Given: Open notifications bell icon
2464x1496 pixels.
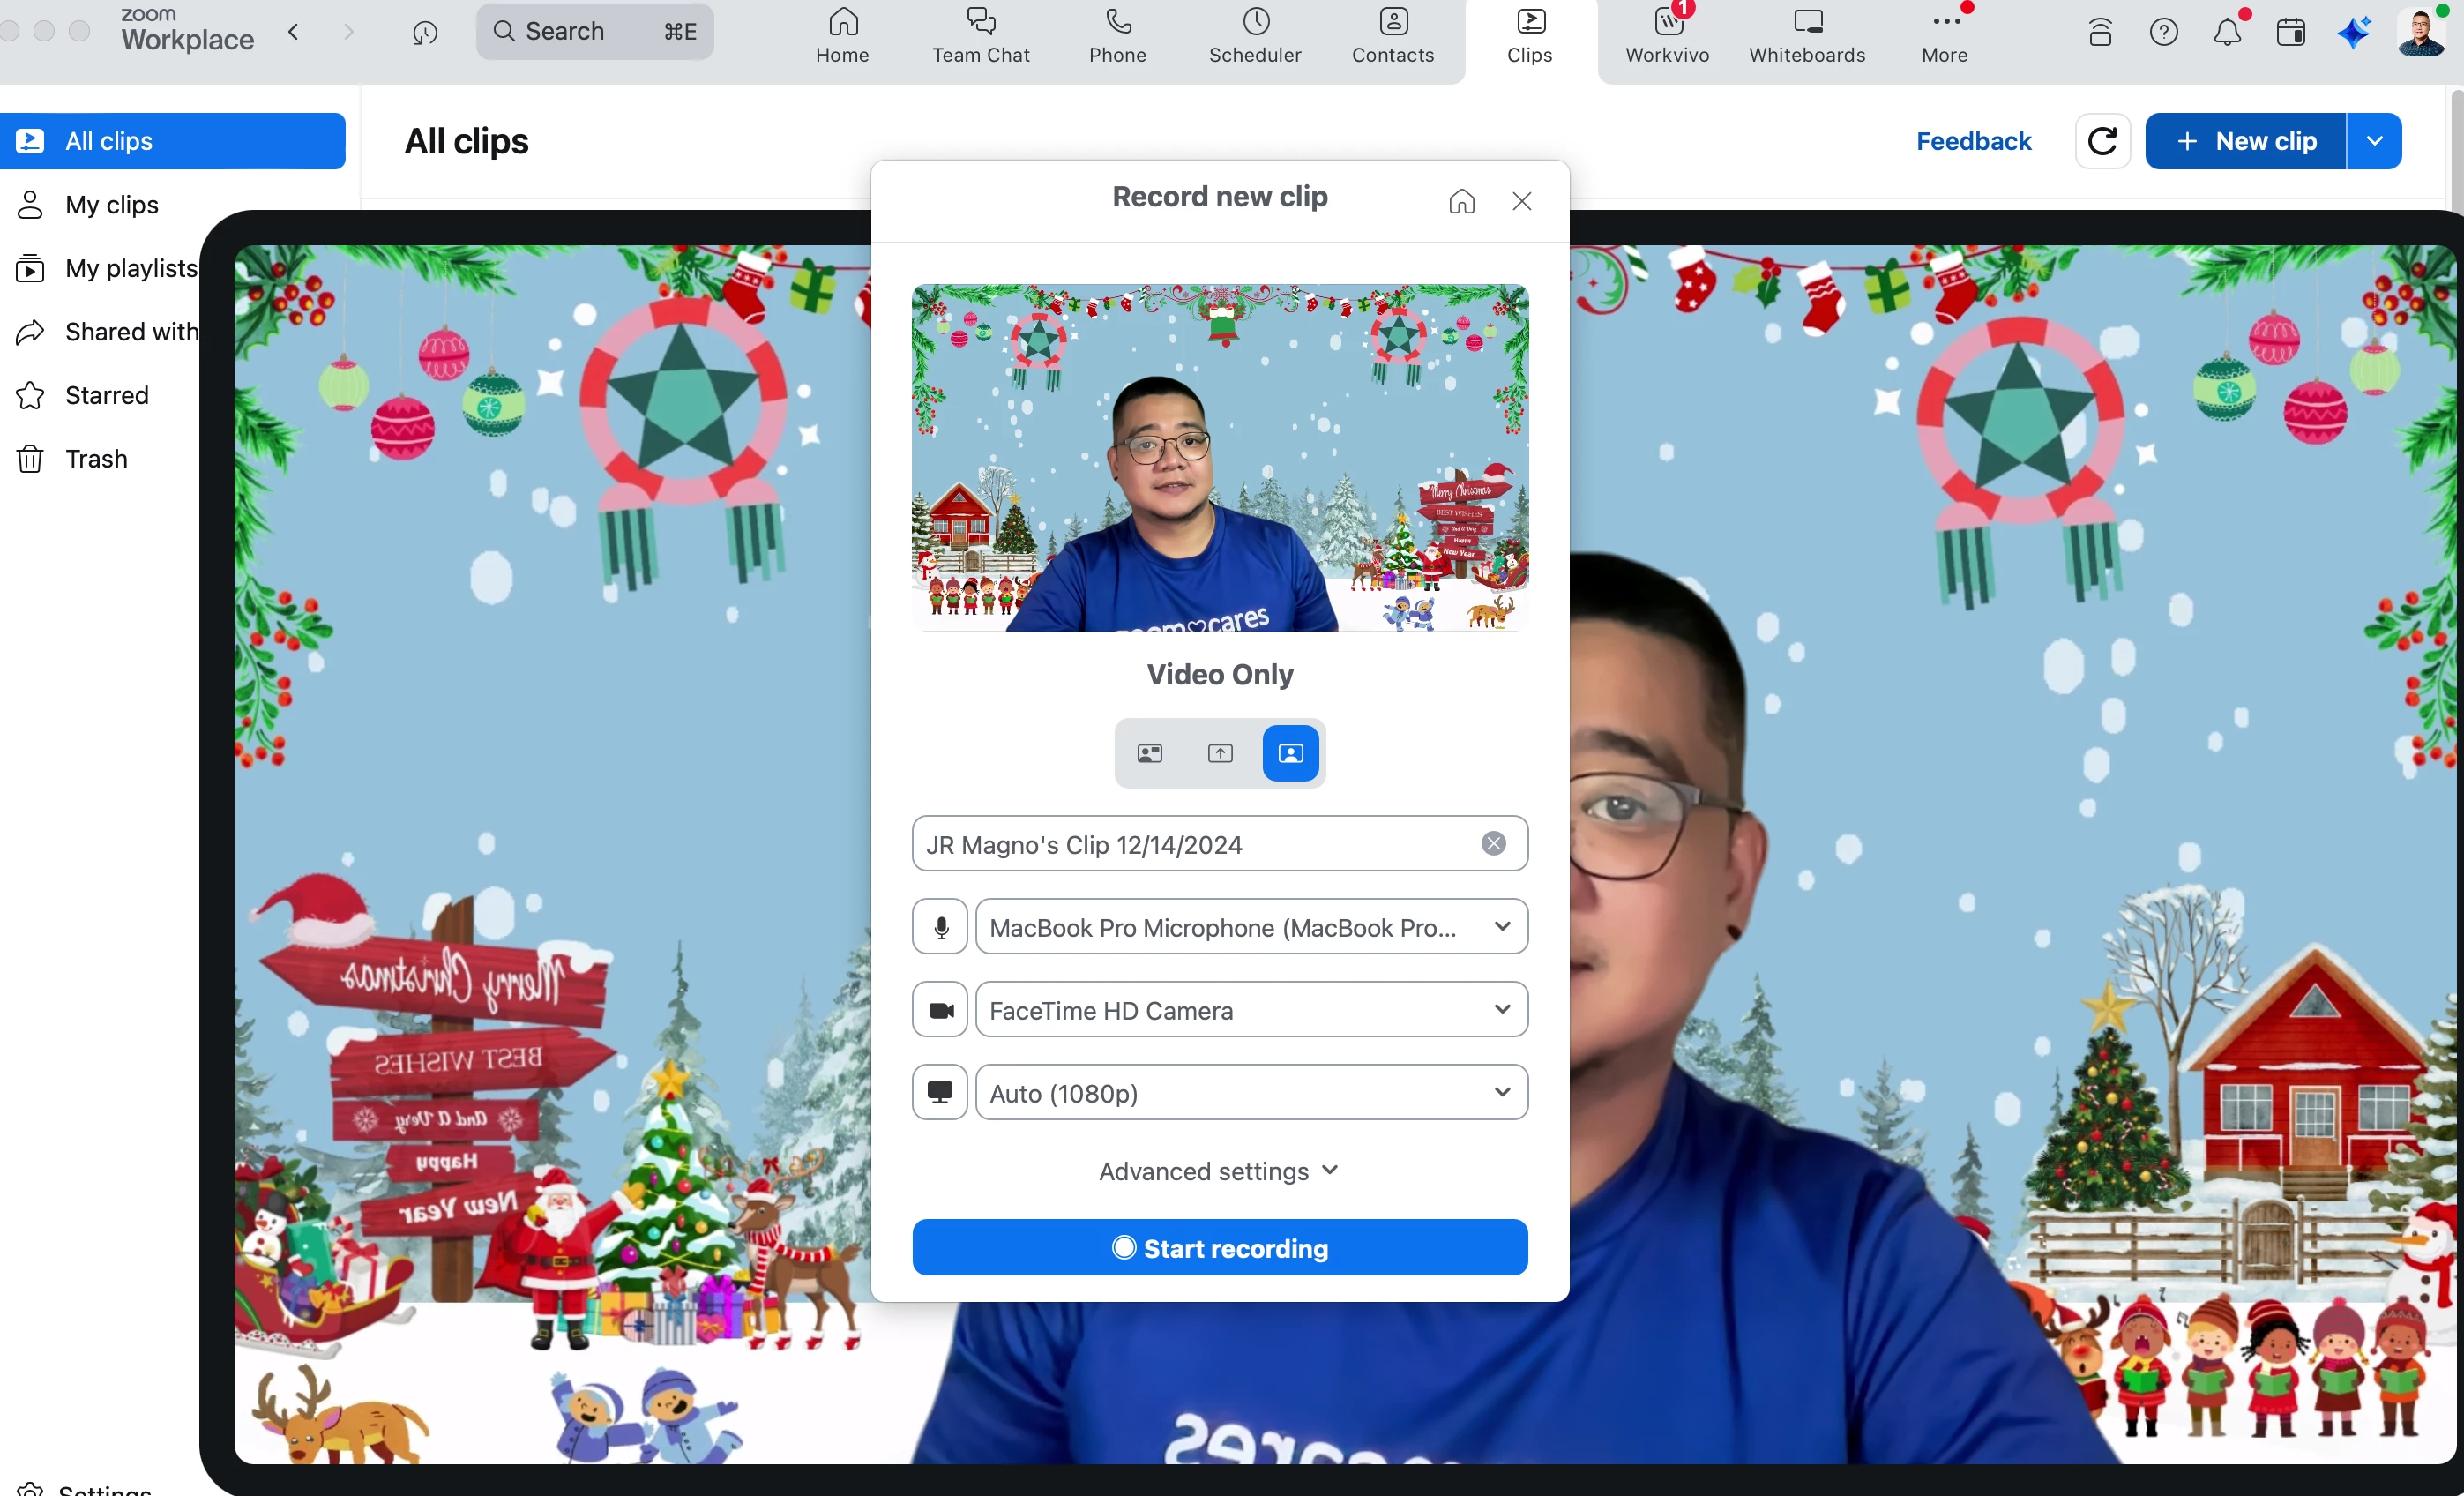Looking at the screenshot, I should [x=2227, y=33].
